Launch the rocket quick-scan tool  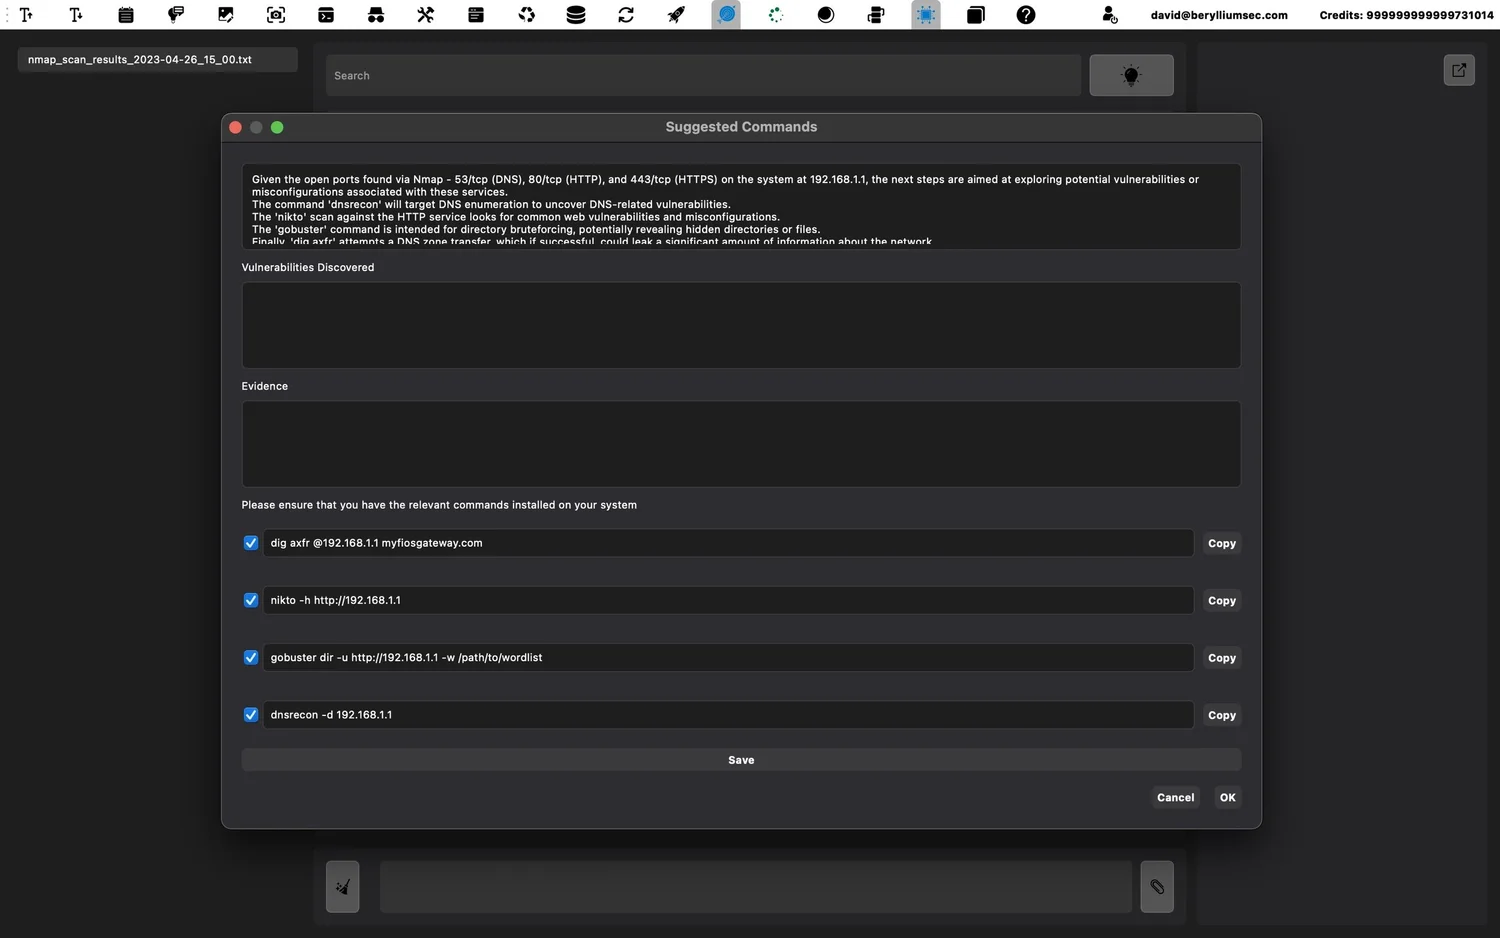pyautogui.click(x=675, y=15)
